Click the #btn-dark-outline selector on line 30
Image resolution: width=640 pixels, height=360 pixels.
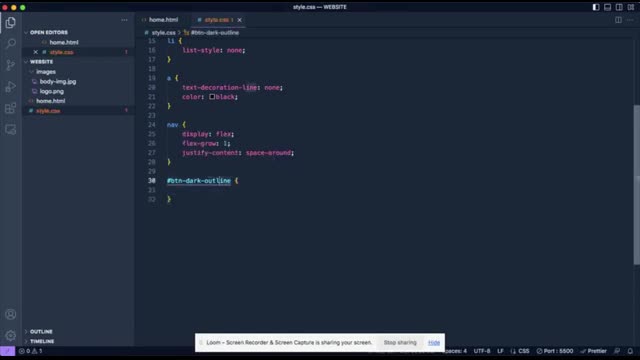199,181
